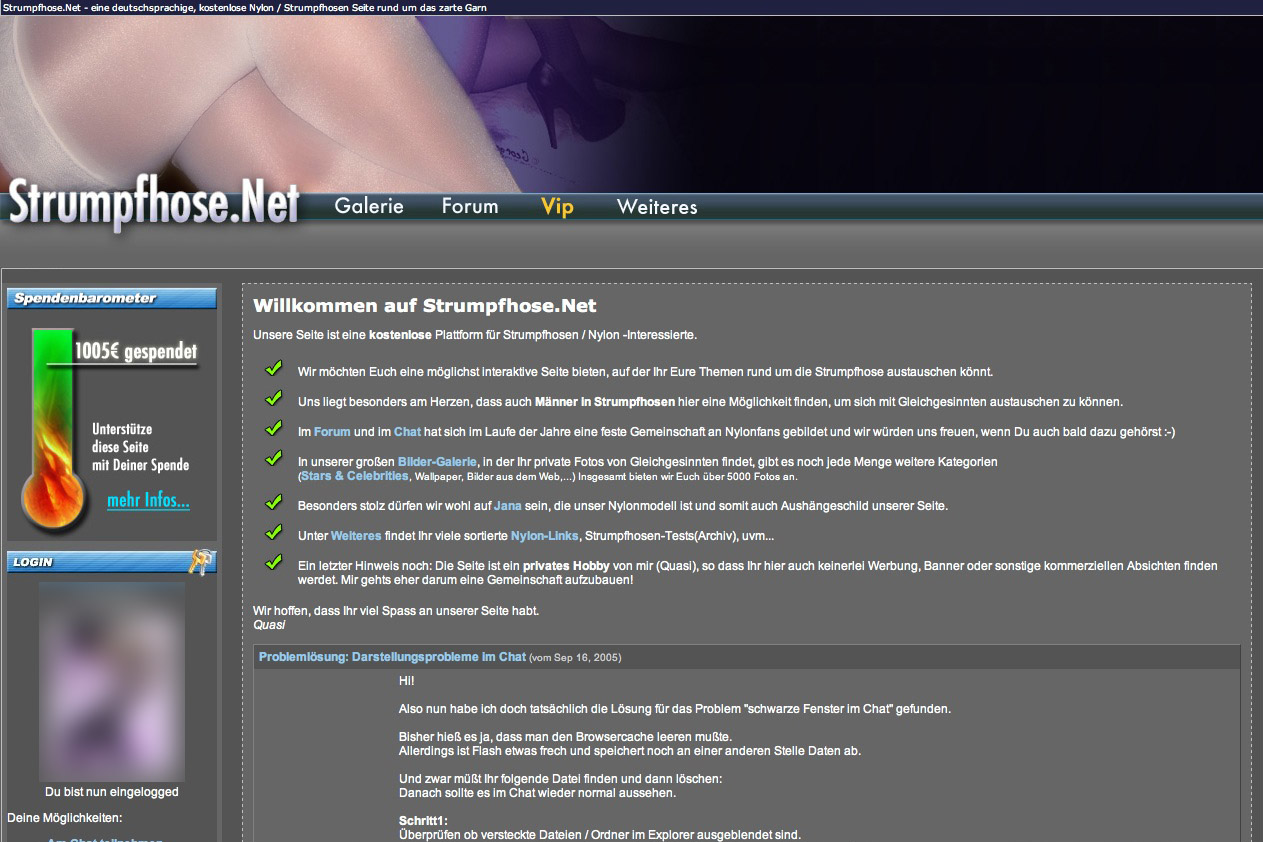1263x842 pixels.
Task: Click the keys icon in Login header
Action: pyautogui.click(x=201, y=562)
